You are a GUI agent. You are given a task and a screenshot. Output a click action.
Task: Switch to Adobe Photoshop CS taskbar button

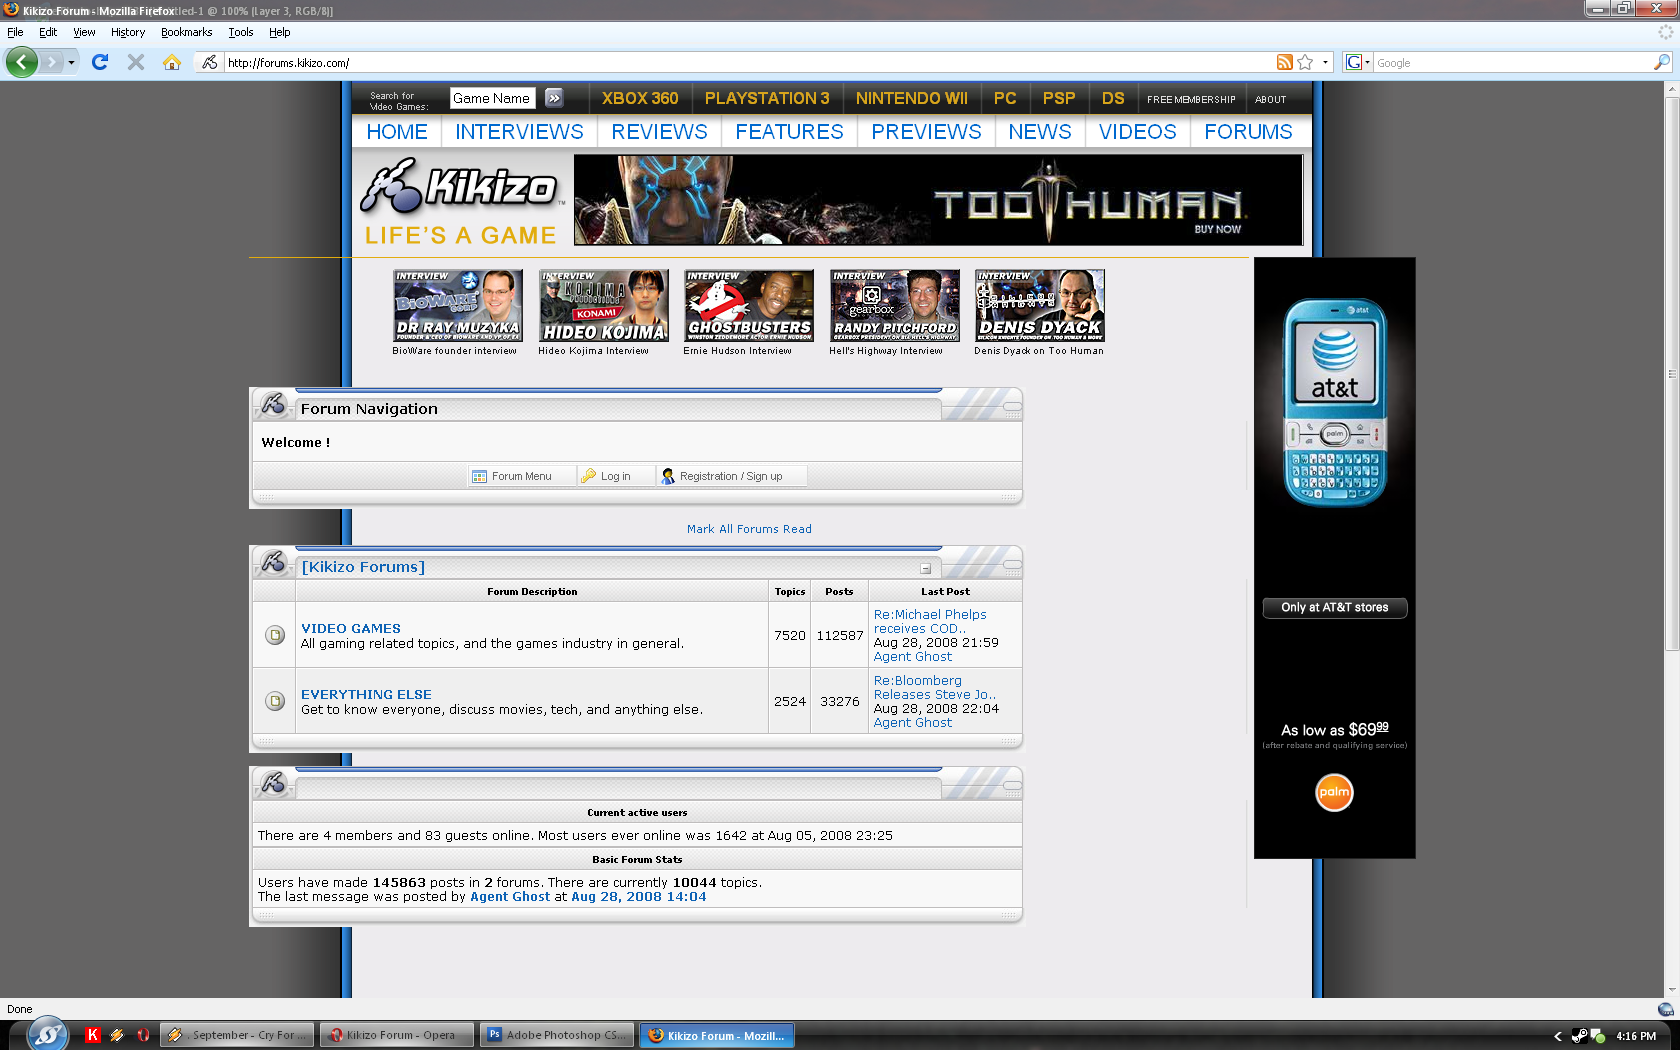(x=558, y=1035)
